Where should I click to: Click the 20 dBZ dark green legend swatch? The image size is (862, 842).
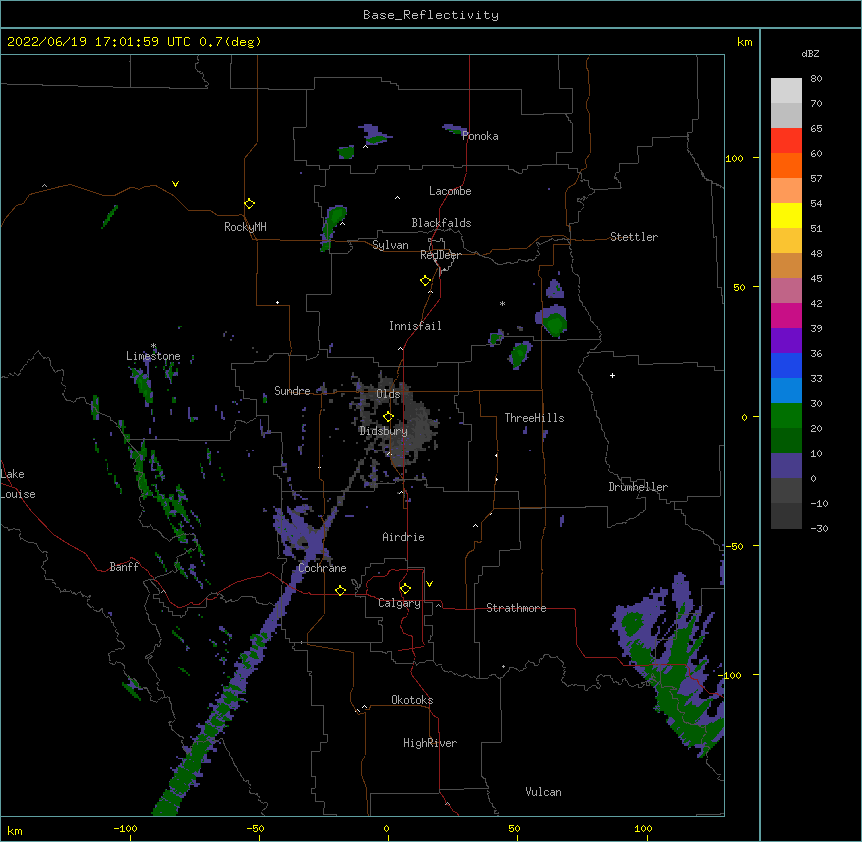[x=786, y=440]
